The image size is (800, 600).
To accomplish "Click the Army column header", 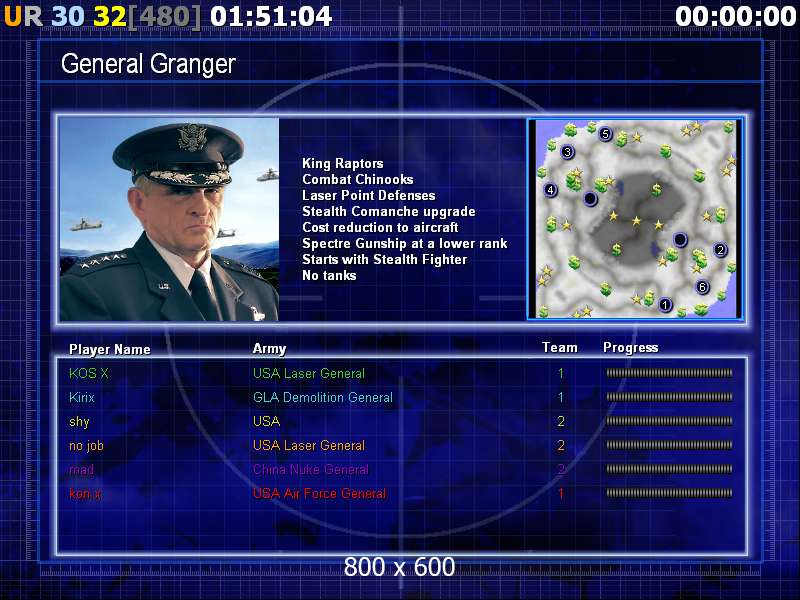I will 269,349.
